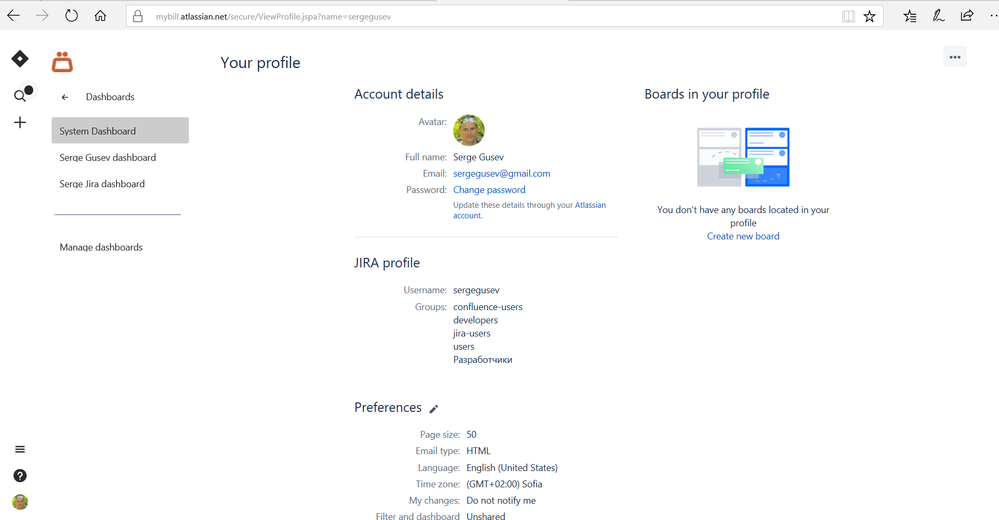Open the help question mark icon
This screenshot has width=999, height=520.
tap(20, 475)
